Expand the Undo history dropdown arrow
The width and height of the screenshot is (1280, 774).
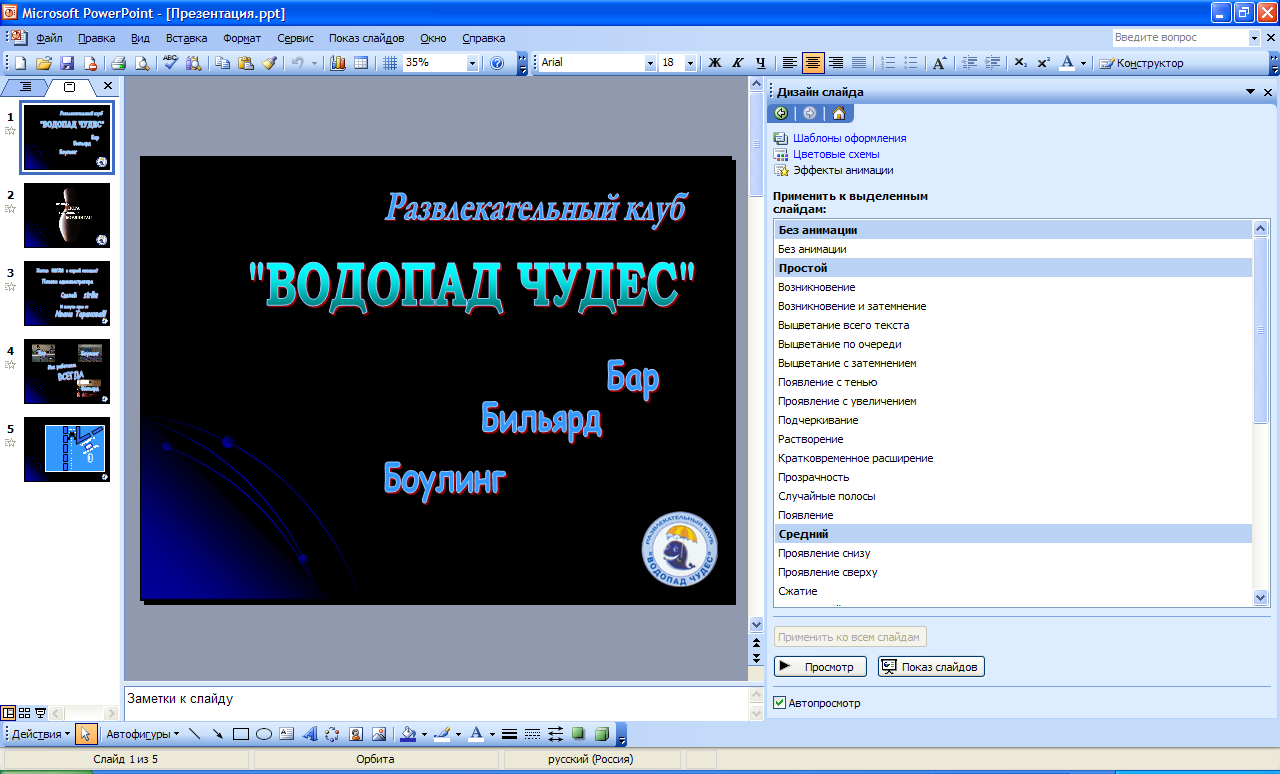click(x=314, y=63)
